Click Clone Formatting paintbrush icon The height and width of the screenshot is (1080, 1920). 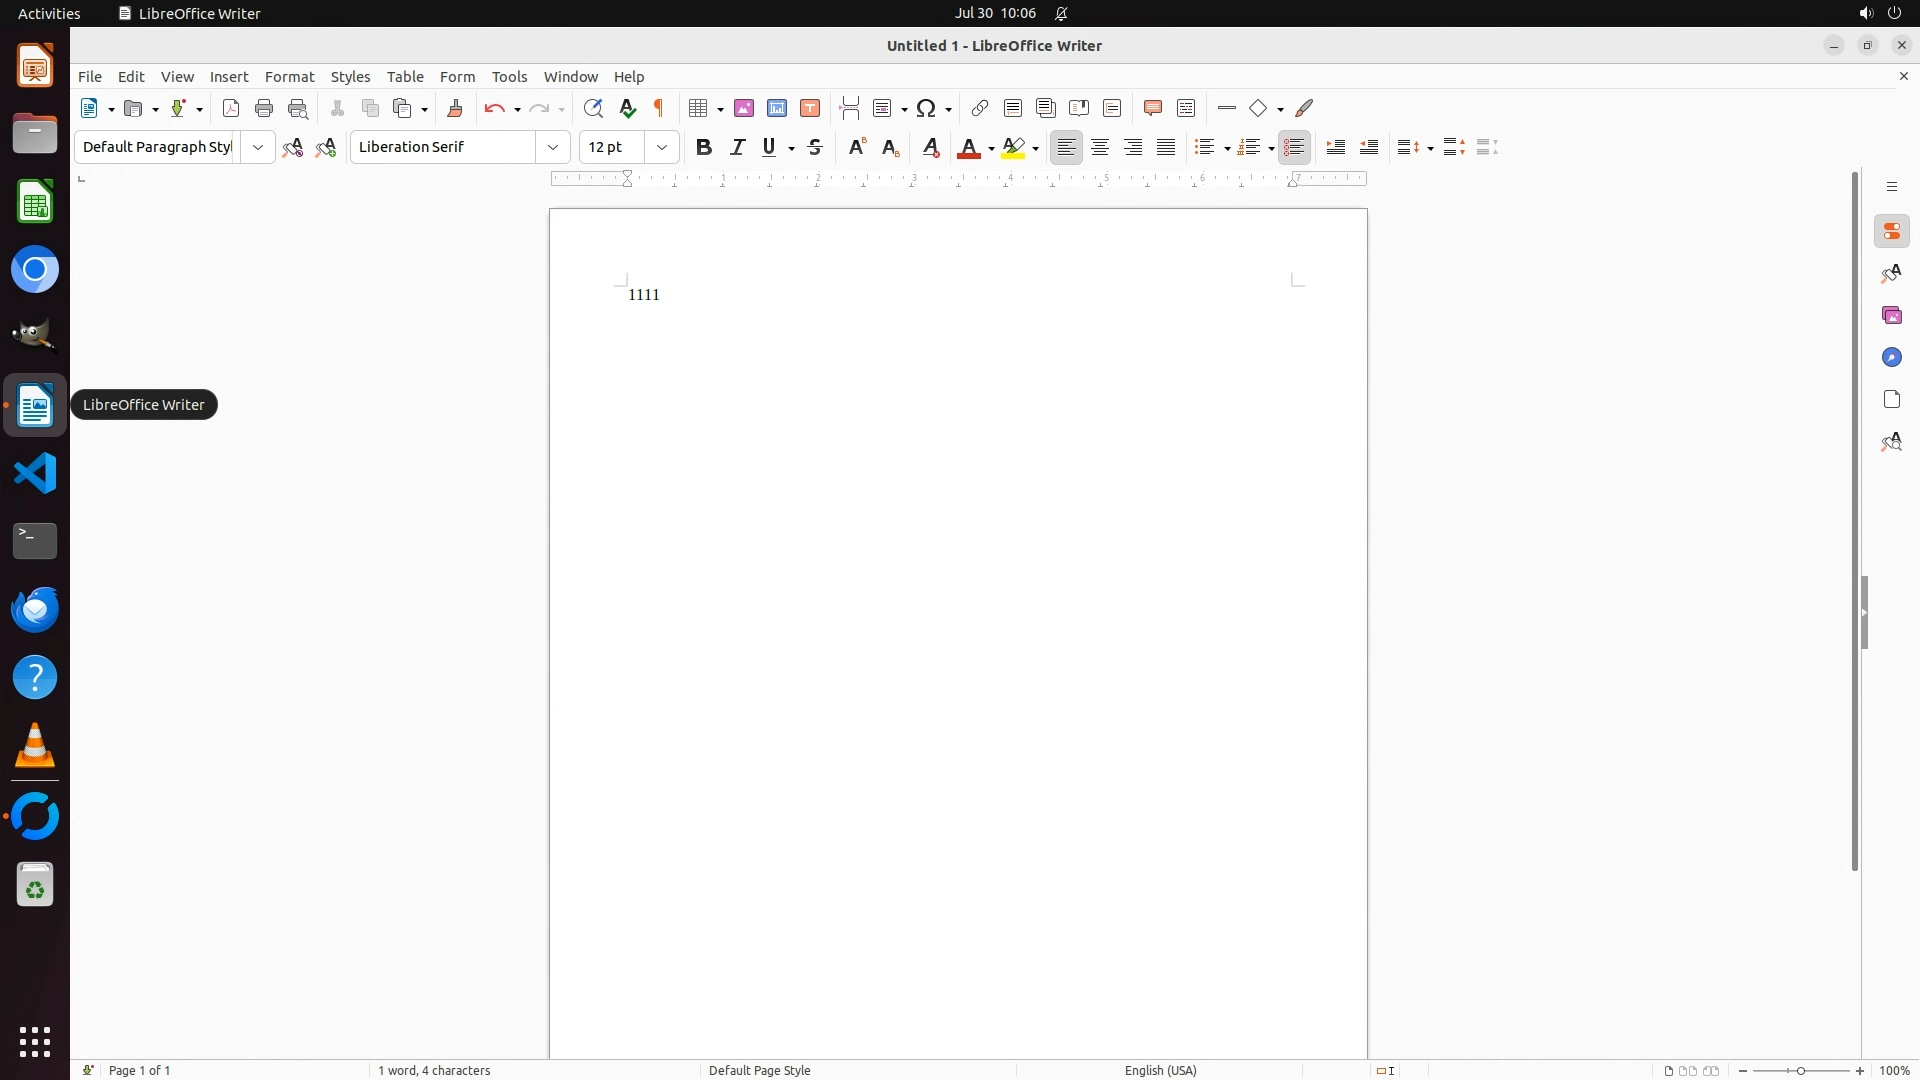click(455, 109)
